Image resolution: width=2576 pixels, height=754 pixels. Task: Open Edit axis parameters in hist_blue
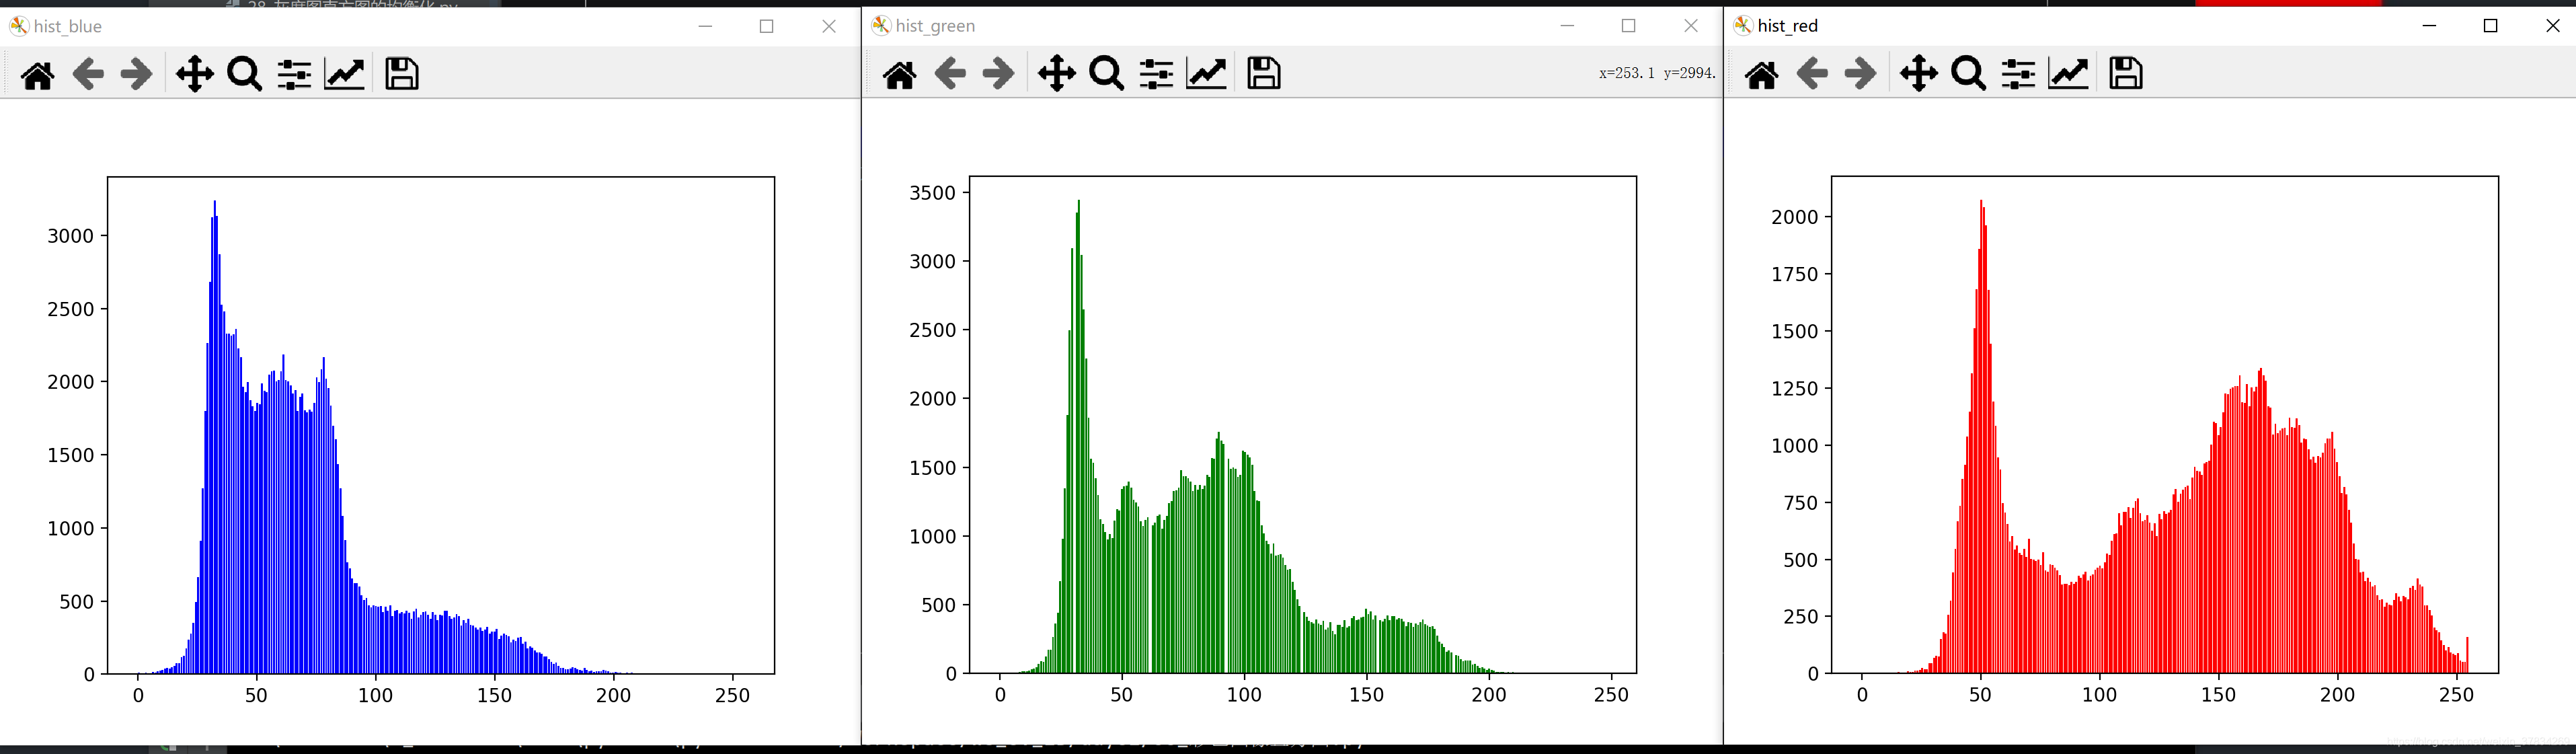click(x=345, y=74)
